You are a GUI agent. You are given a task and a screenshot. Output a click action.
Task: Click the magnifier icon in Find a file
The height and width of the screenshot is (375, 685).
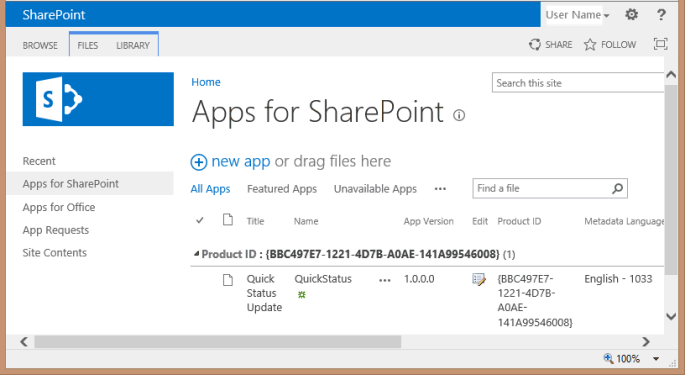pos(617,188)
